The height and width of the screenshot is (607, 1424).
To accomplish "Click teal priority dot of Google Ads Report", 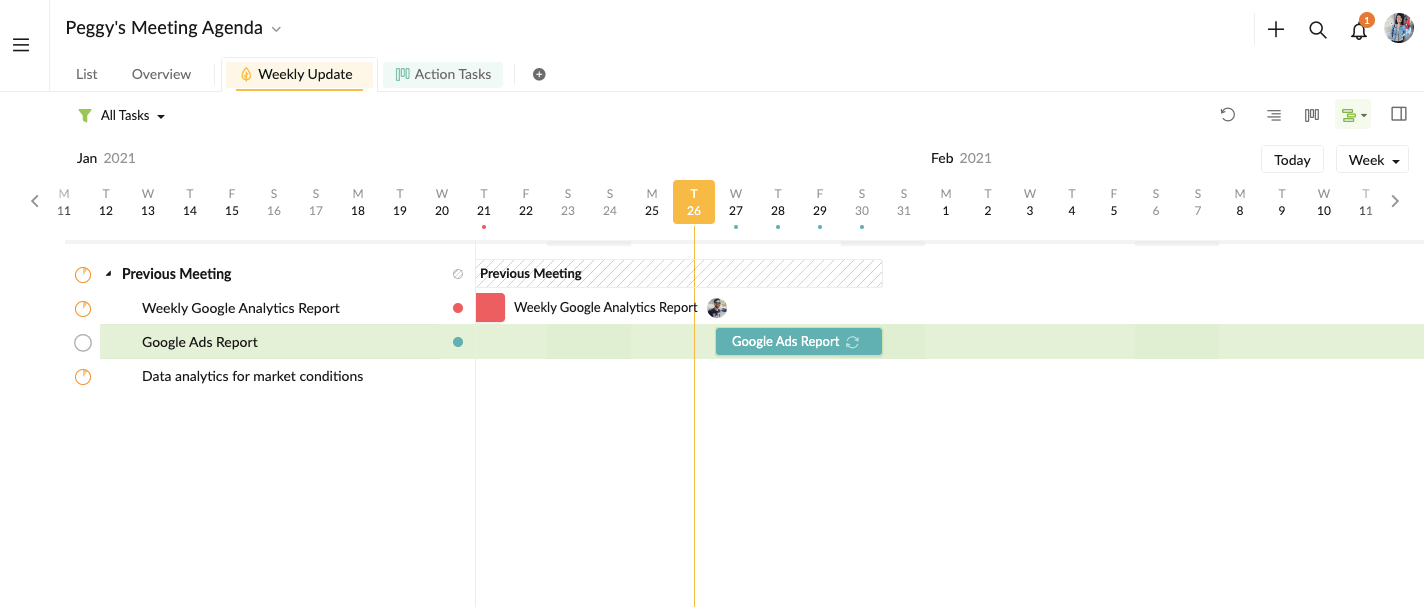I will click(458, 342).
